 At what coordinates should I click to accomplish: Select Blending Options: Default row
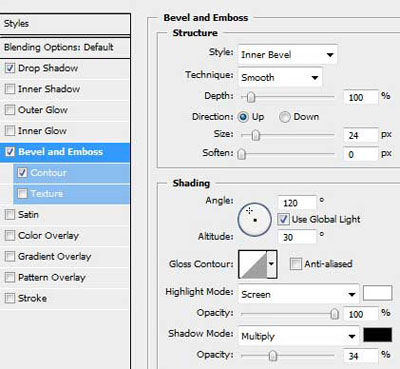point(65,47)
